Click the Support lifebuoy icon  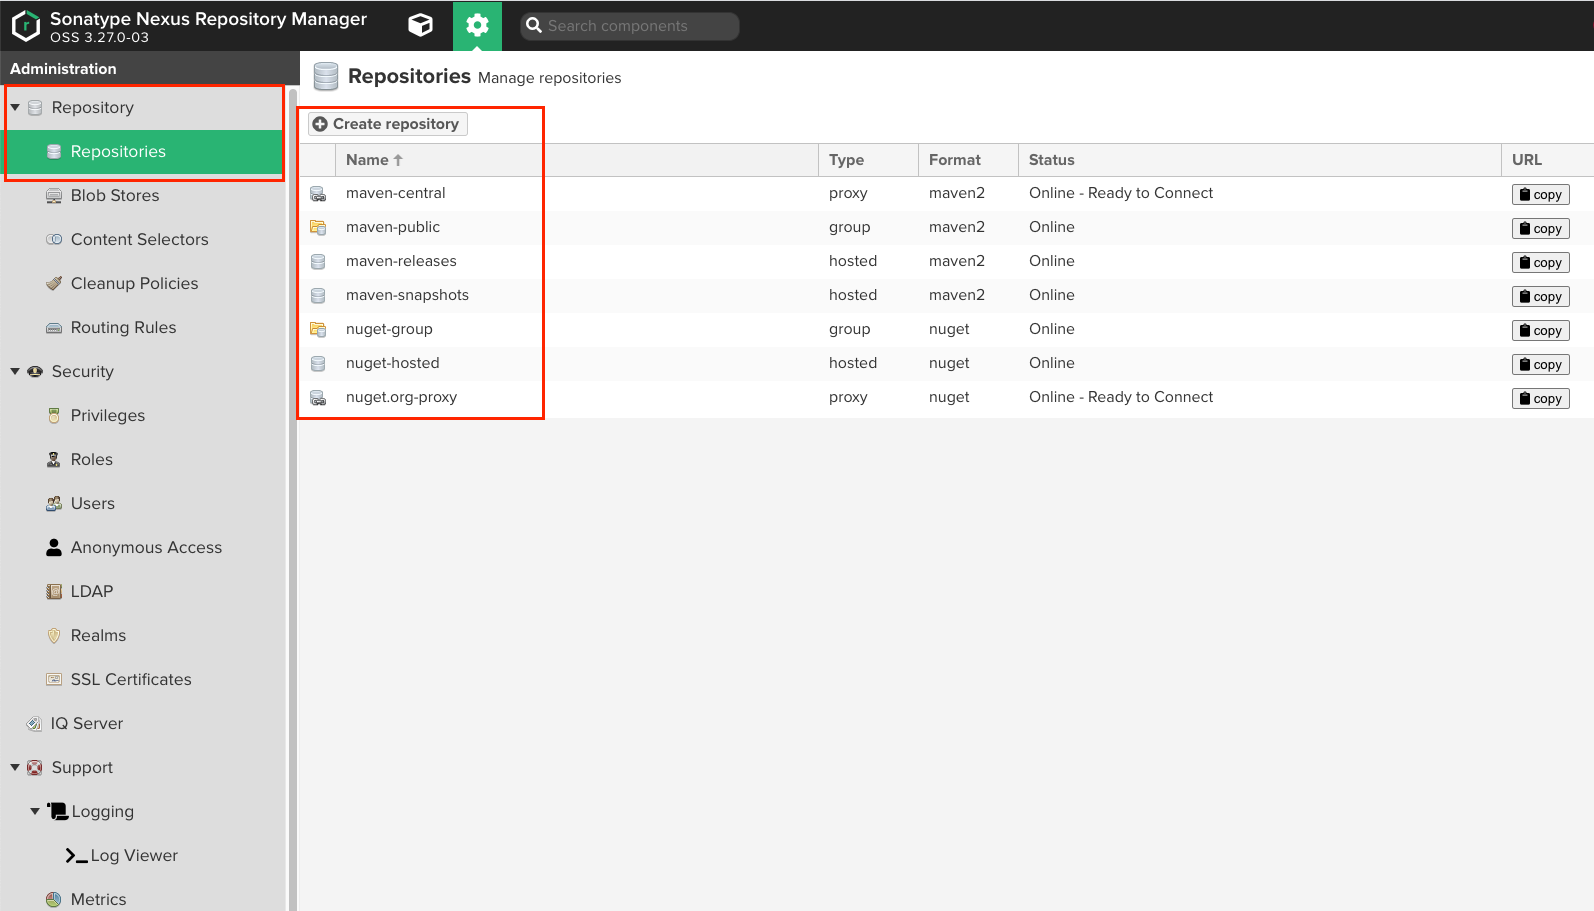tap(35, 768)
